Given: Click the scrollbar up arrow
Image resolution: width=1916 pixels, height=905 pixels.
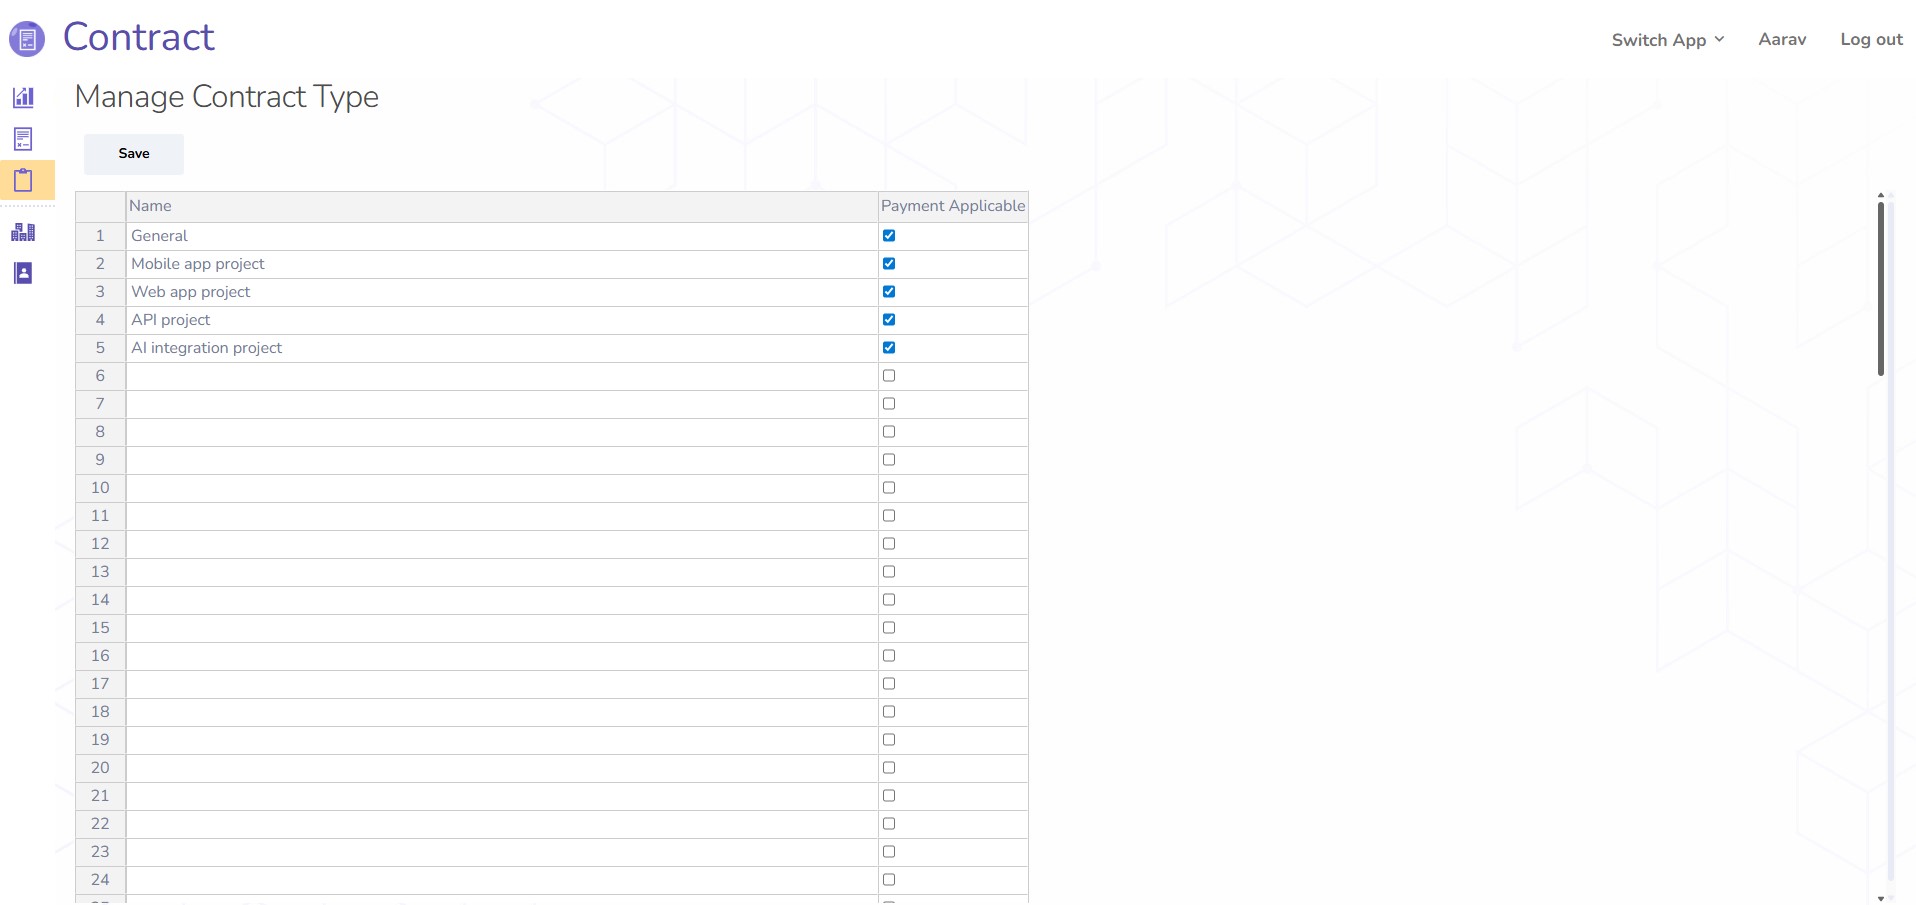Looking at the screenshot, I should [x=1880, y=196].
